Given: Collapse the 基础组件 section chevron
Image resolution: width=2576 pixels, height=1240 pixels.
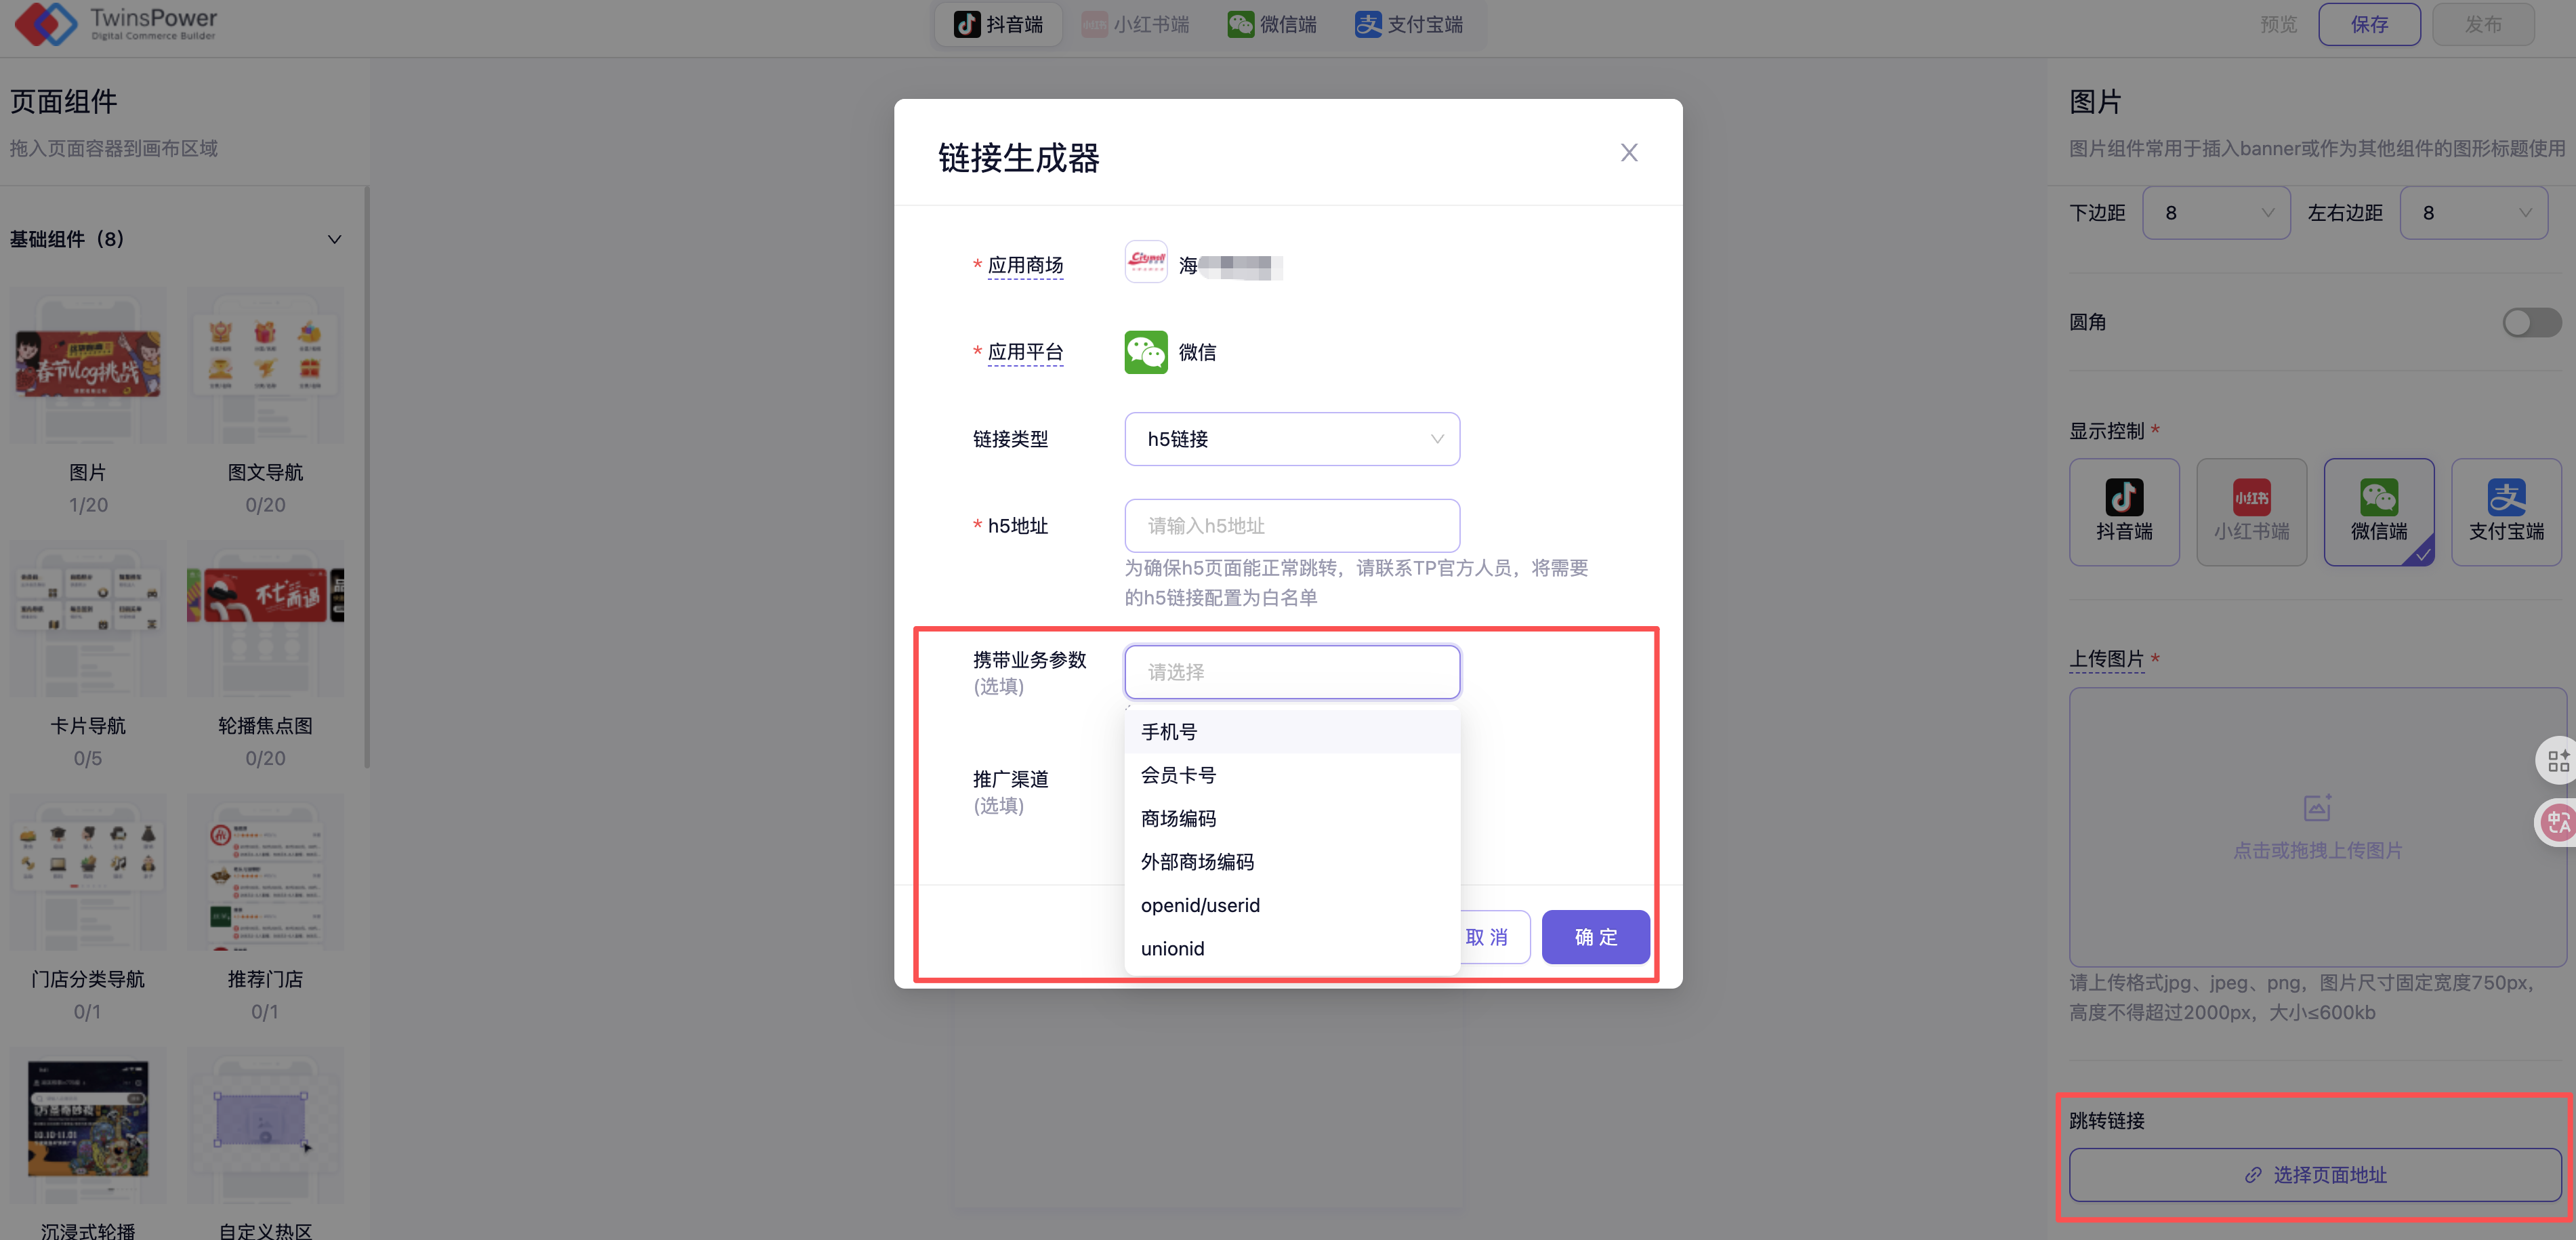Looking at the screenshot, I should coord(335,239).
